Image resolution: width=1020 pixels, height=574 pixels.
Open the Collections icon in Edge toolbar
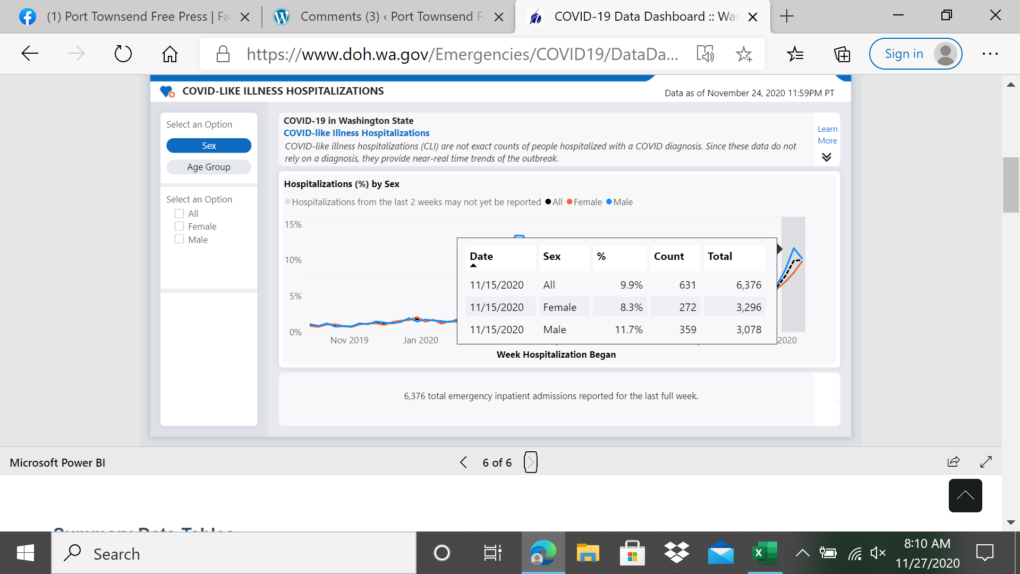[x=842, y=54]
